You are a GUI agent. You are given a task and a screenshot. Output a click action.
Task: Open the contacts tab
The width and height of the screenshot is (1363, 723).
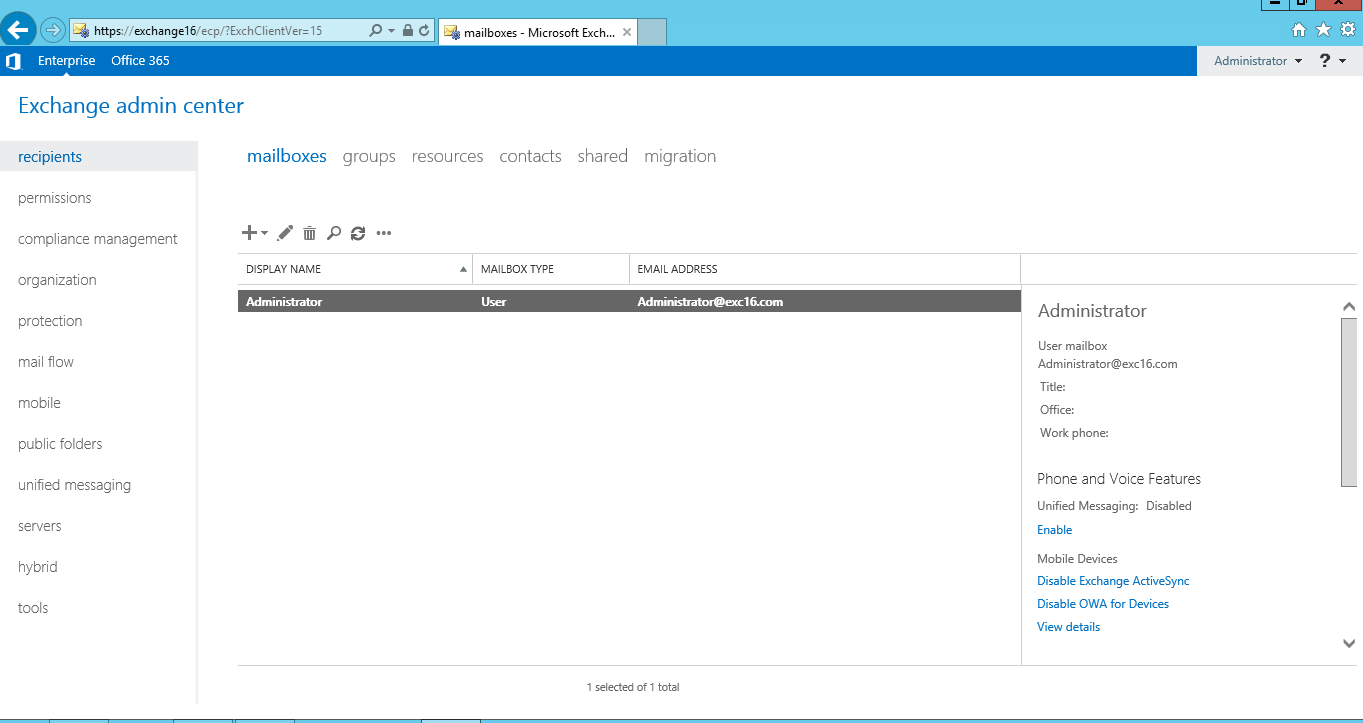(530, 156)
